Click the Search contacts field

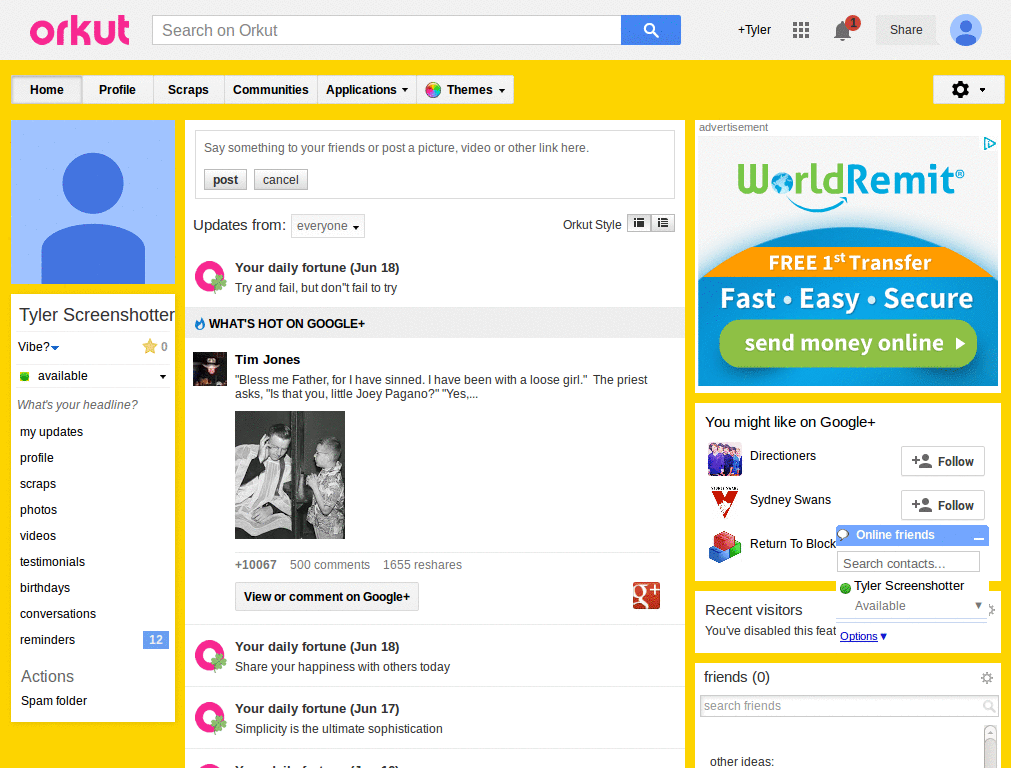pos(908,563)
